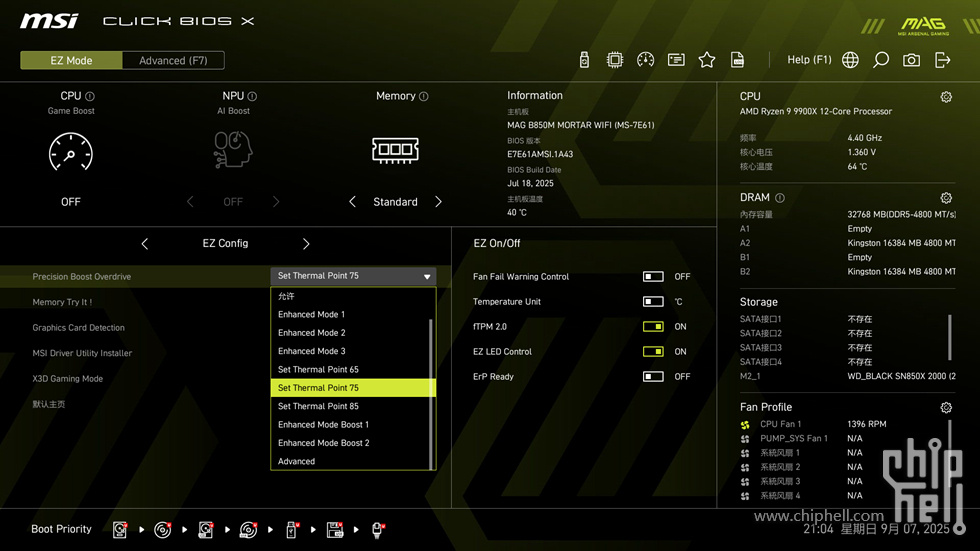Click CPU Fan 1 fan icon
The width and height of the screenshot is (980, 551).
pyautogui.click(x=745, y=425)
